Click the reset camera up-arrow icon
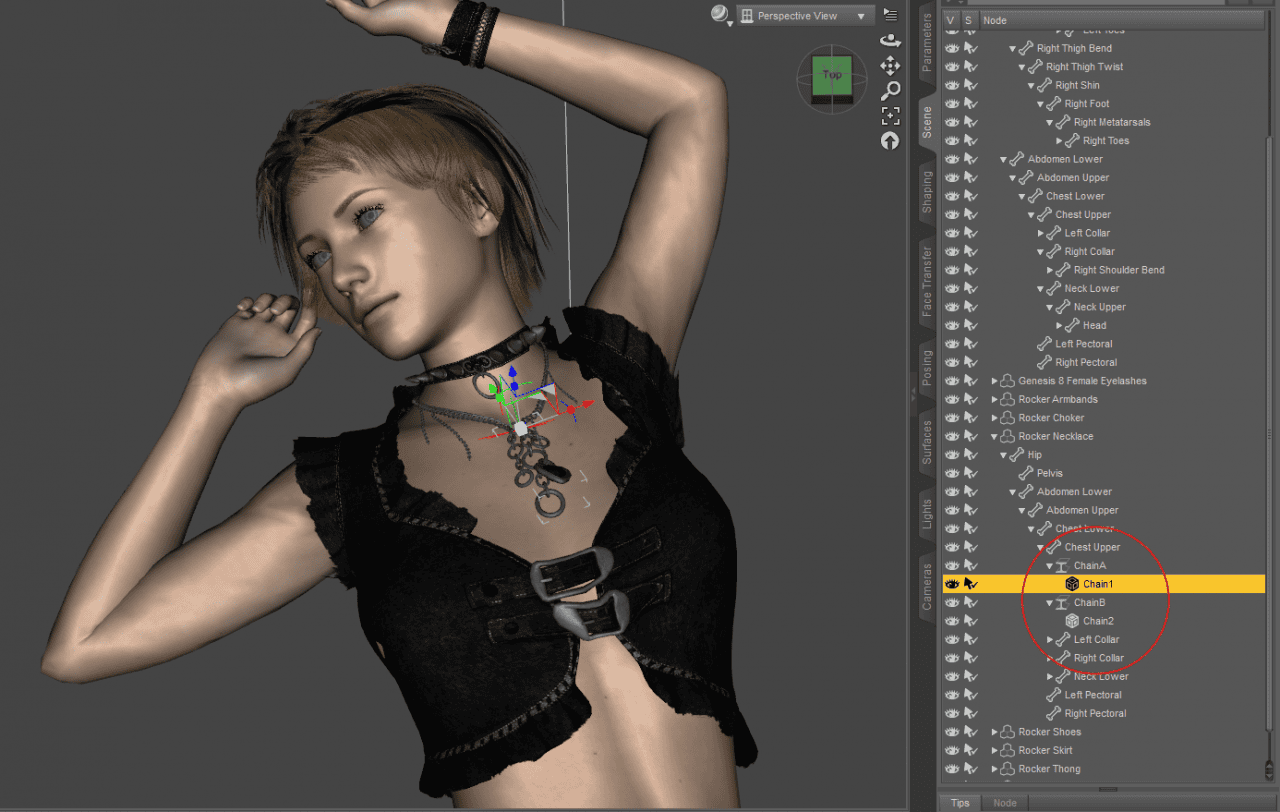 pos(889,141)
